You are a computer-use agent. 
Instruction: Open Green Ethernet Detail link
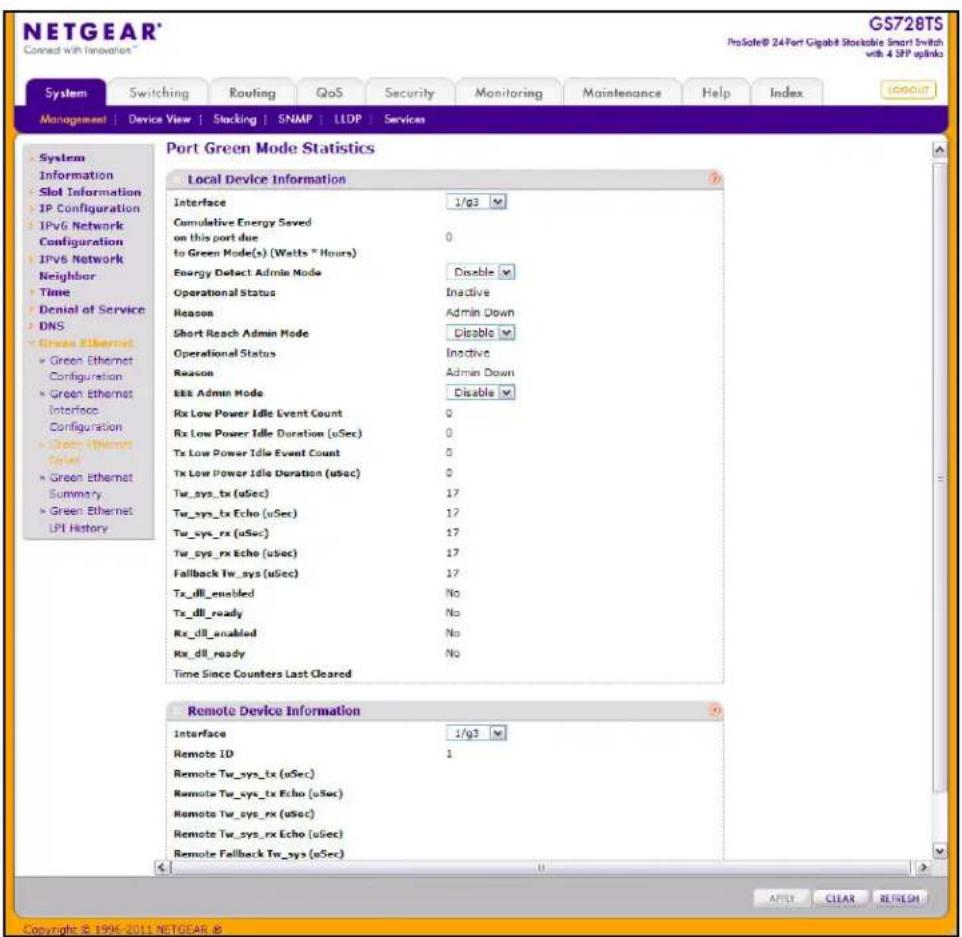[91, 452]
